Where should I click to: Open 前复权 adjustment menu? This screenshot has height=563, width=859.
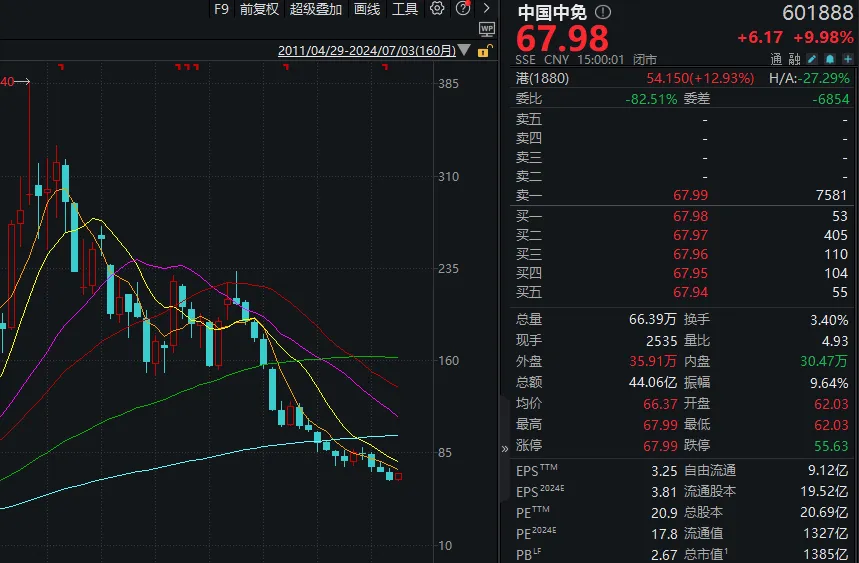(259, 9)
